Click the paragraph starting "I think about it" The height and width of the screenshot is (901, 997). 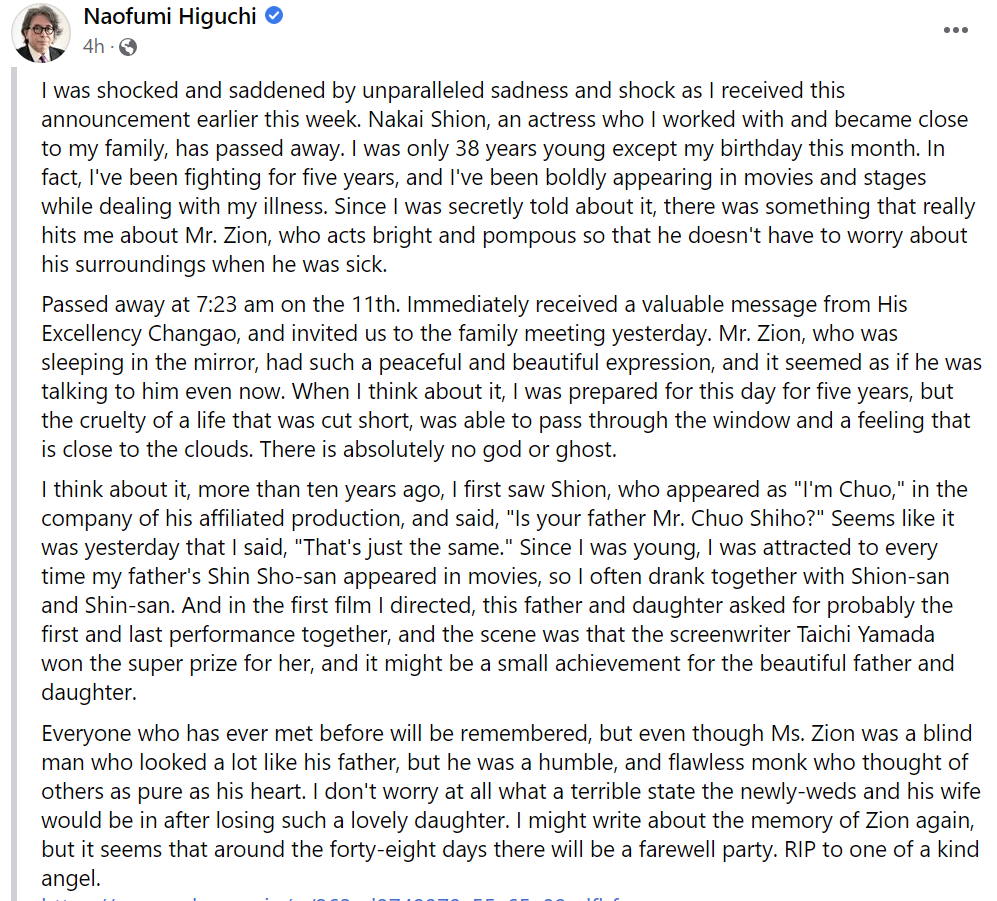click(500, 590)
